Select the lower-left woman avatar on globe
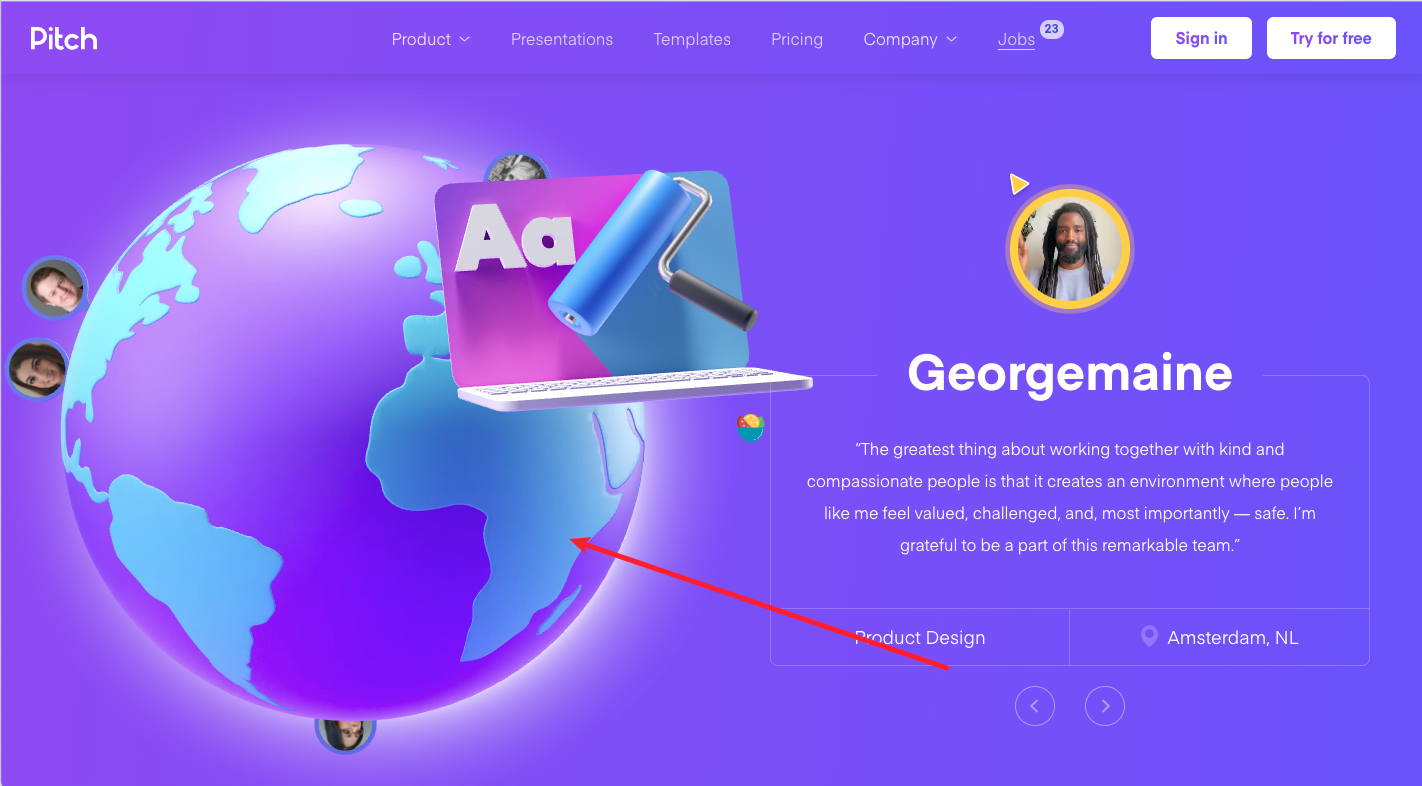The height and width of the screenshot is (786, 1422). [38, 369]
